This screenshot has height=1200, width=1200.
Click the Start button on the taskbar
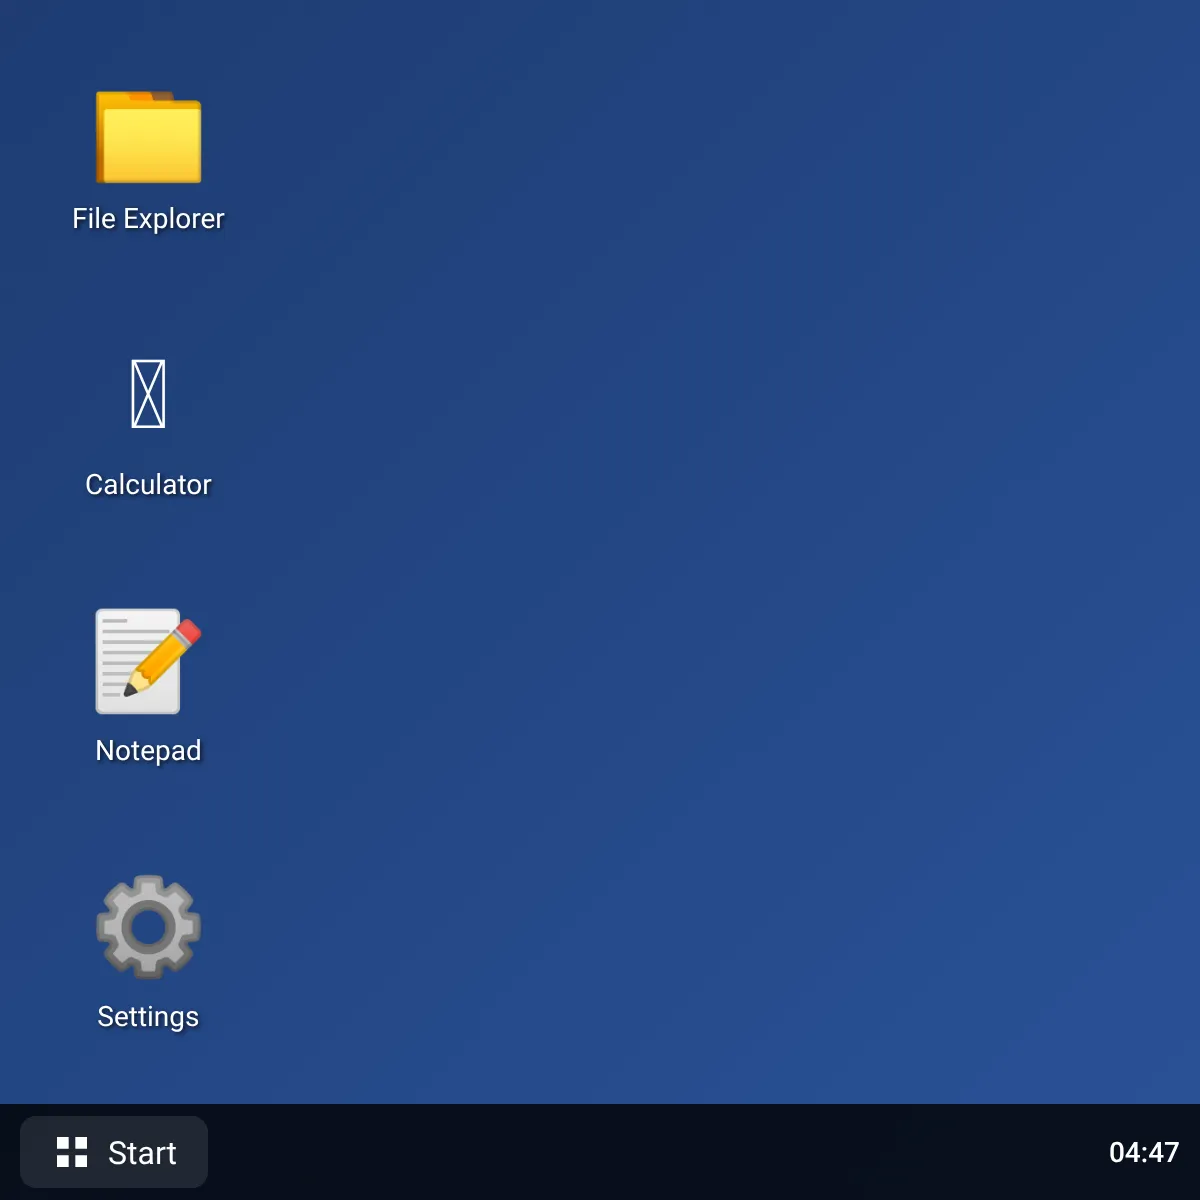113,1152
